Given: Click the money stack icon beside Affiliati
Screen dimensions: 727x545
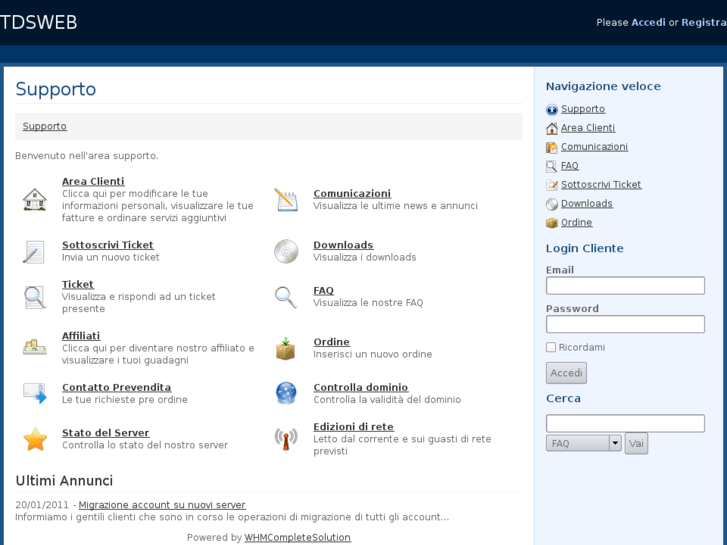Looking at the screenshot, I should click(35, 347).
